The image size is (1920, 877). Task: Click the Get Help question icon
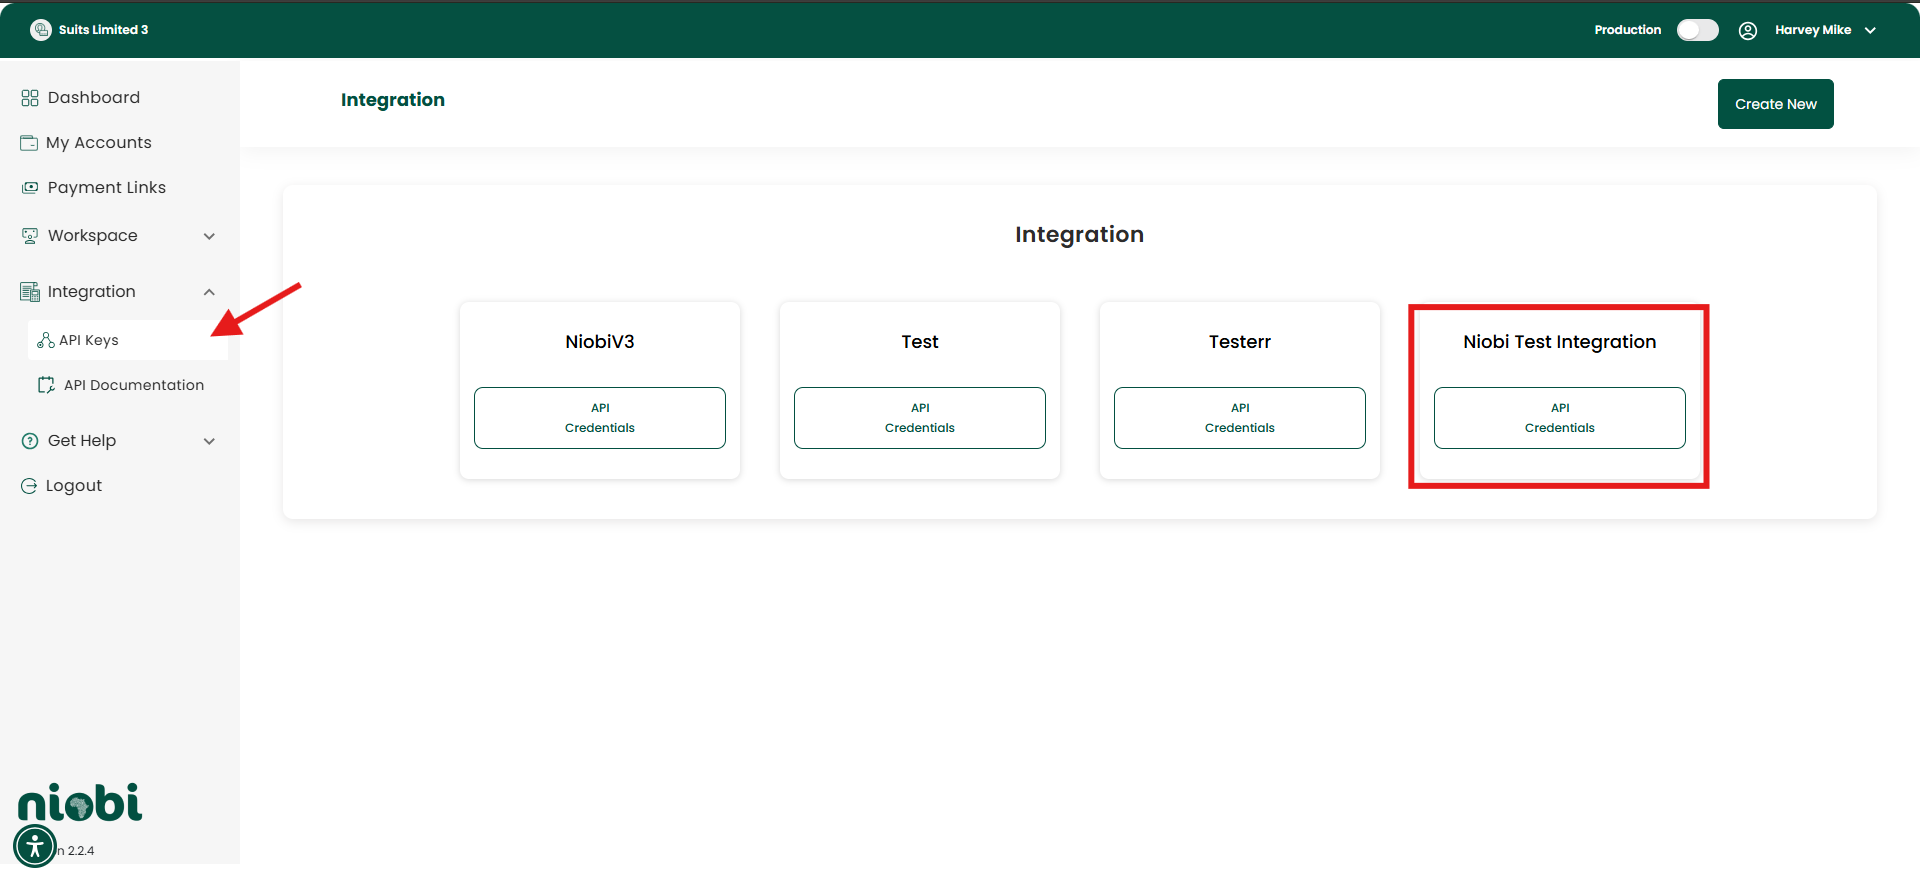tap(30, 441)
